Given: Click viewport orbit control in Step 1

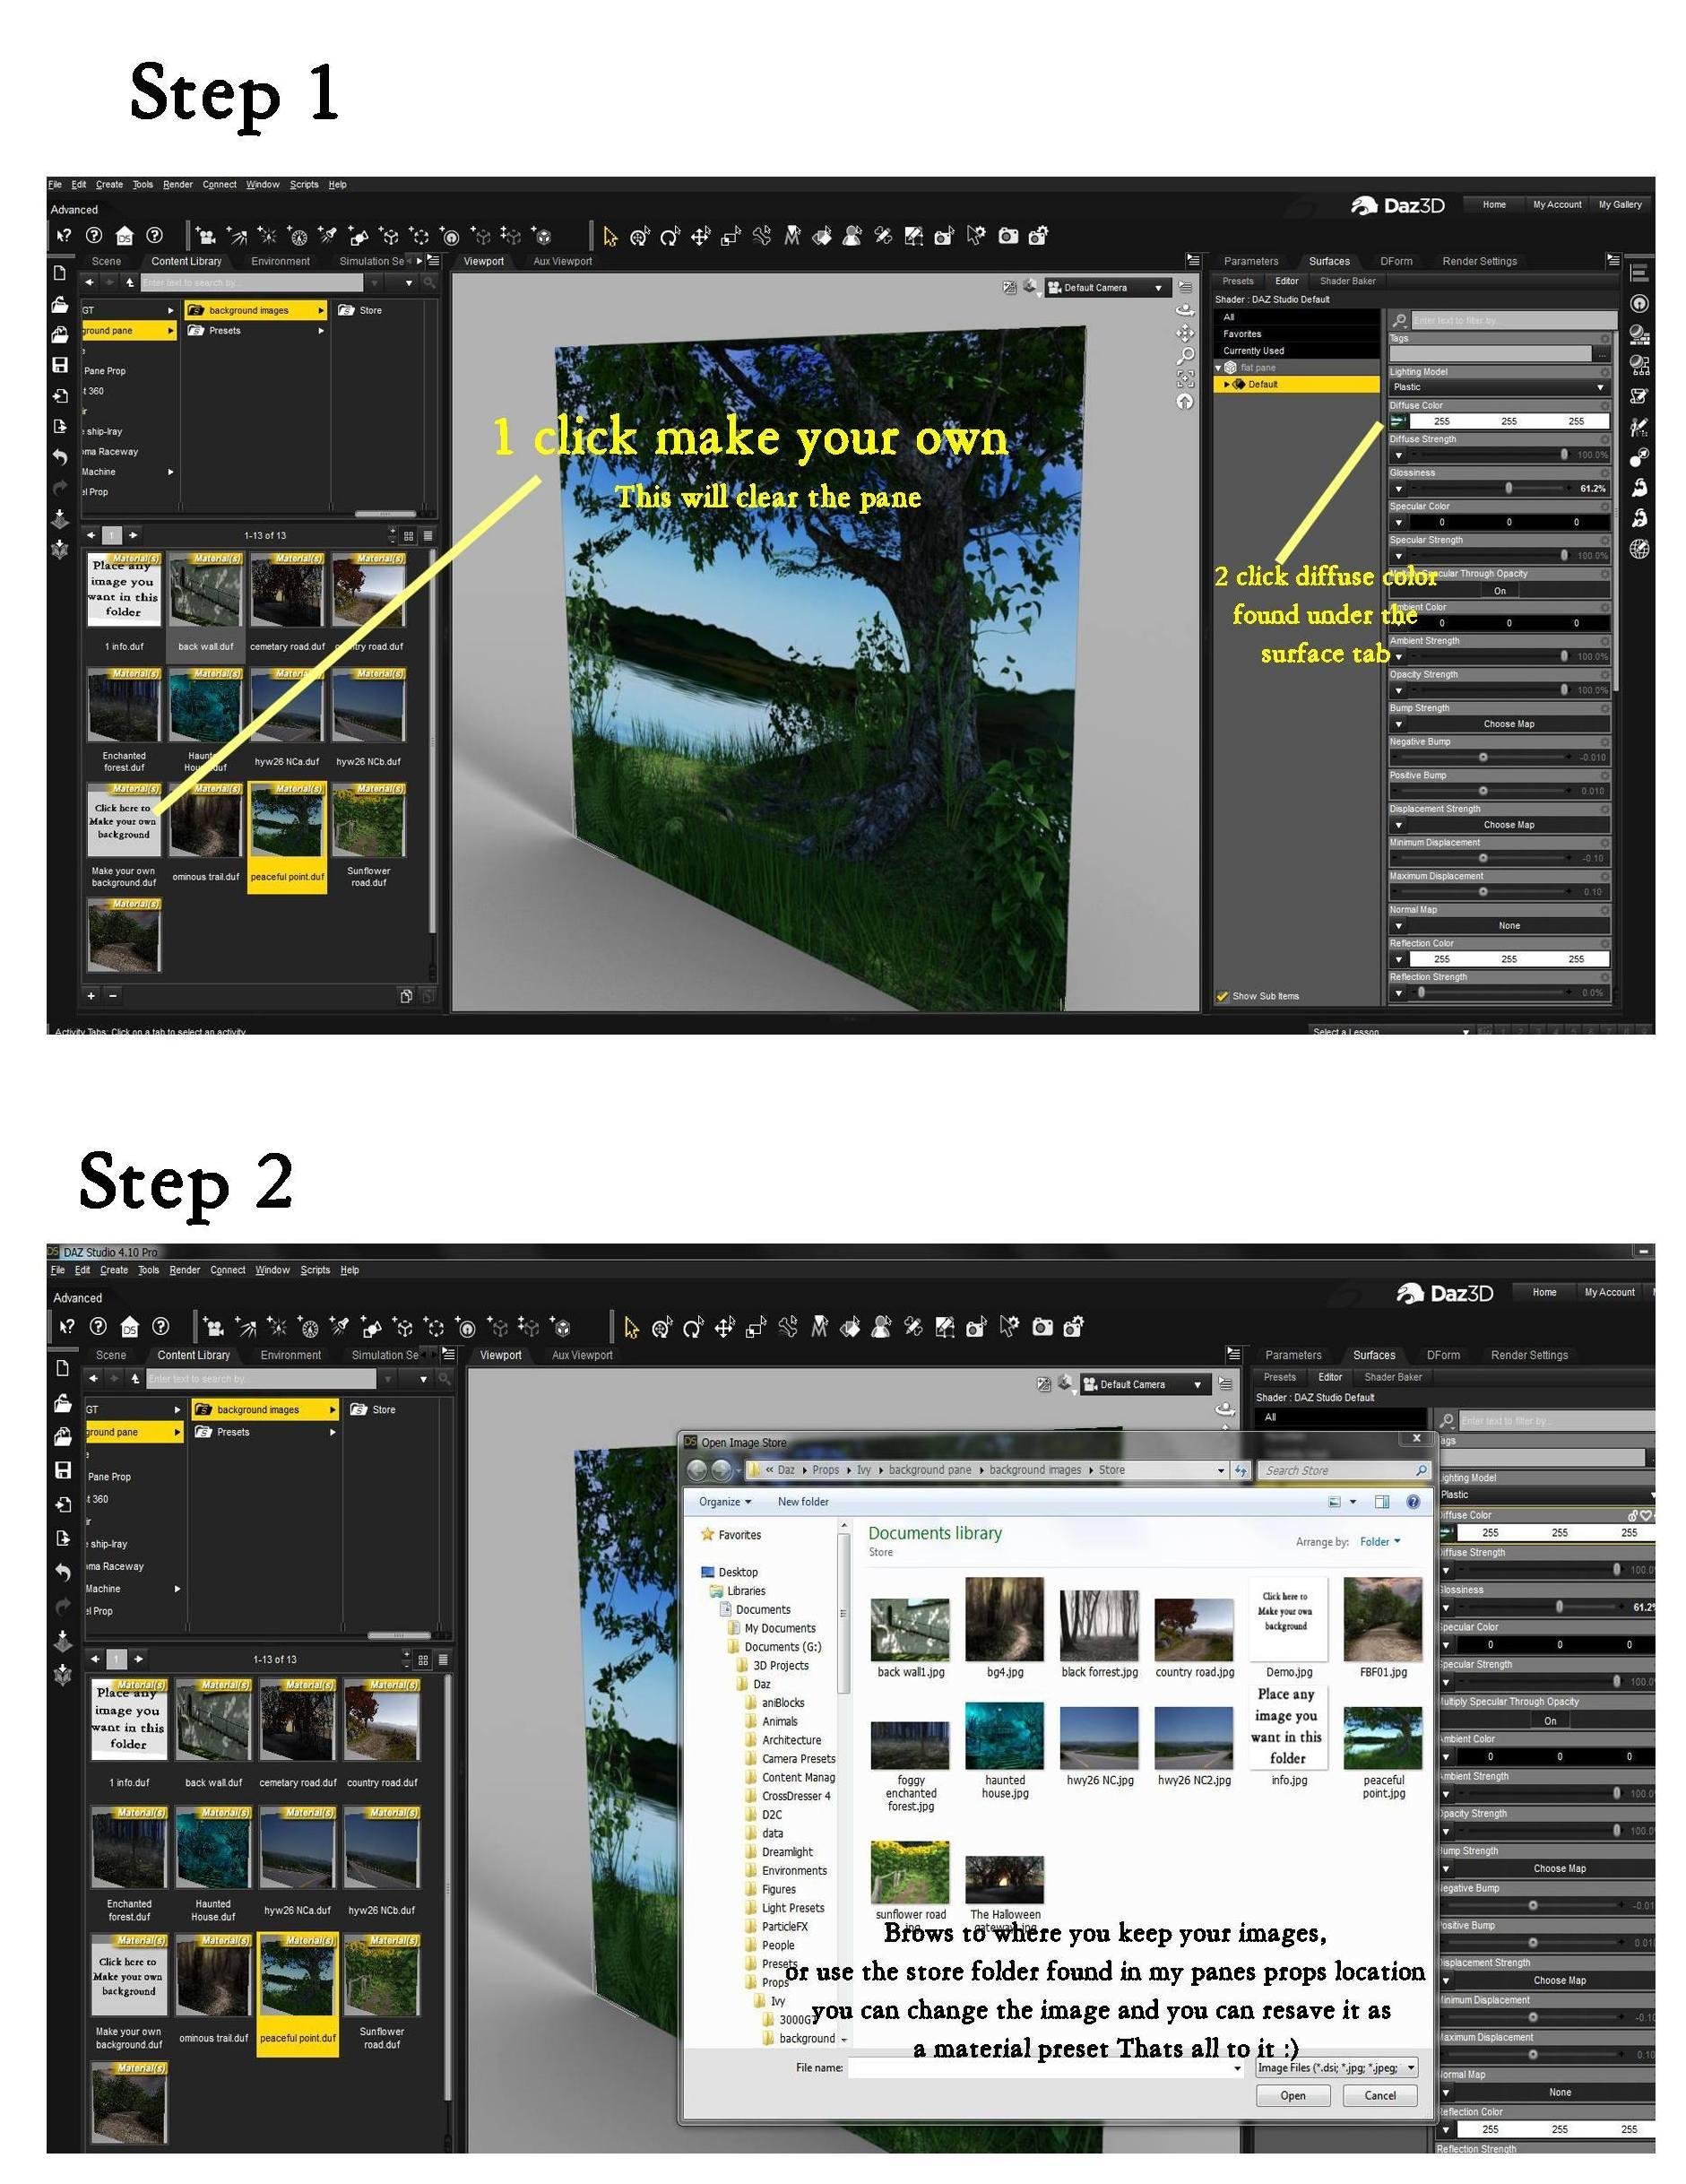Looking at the screenshot, I should [x=1185, y=310].
